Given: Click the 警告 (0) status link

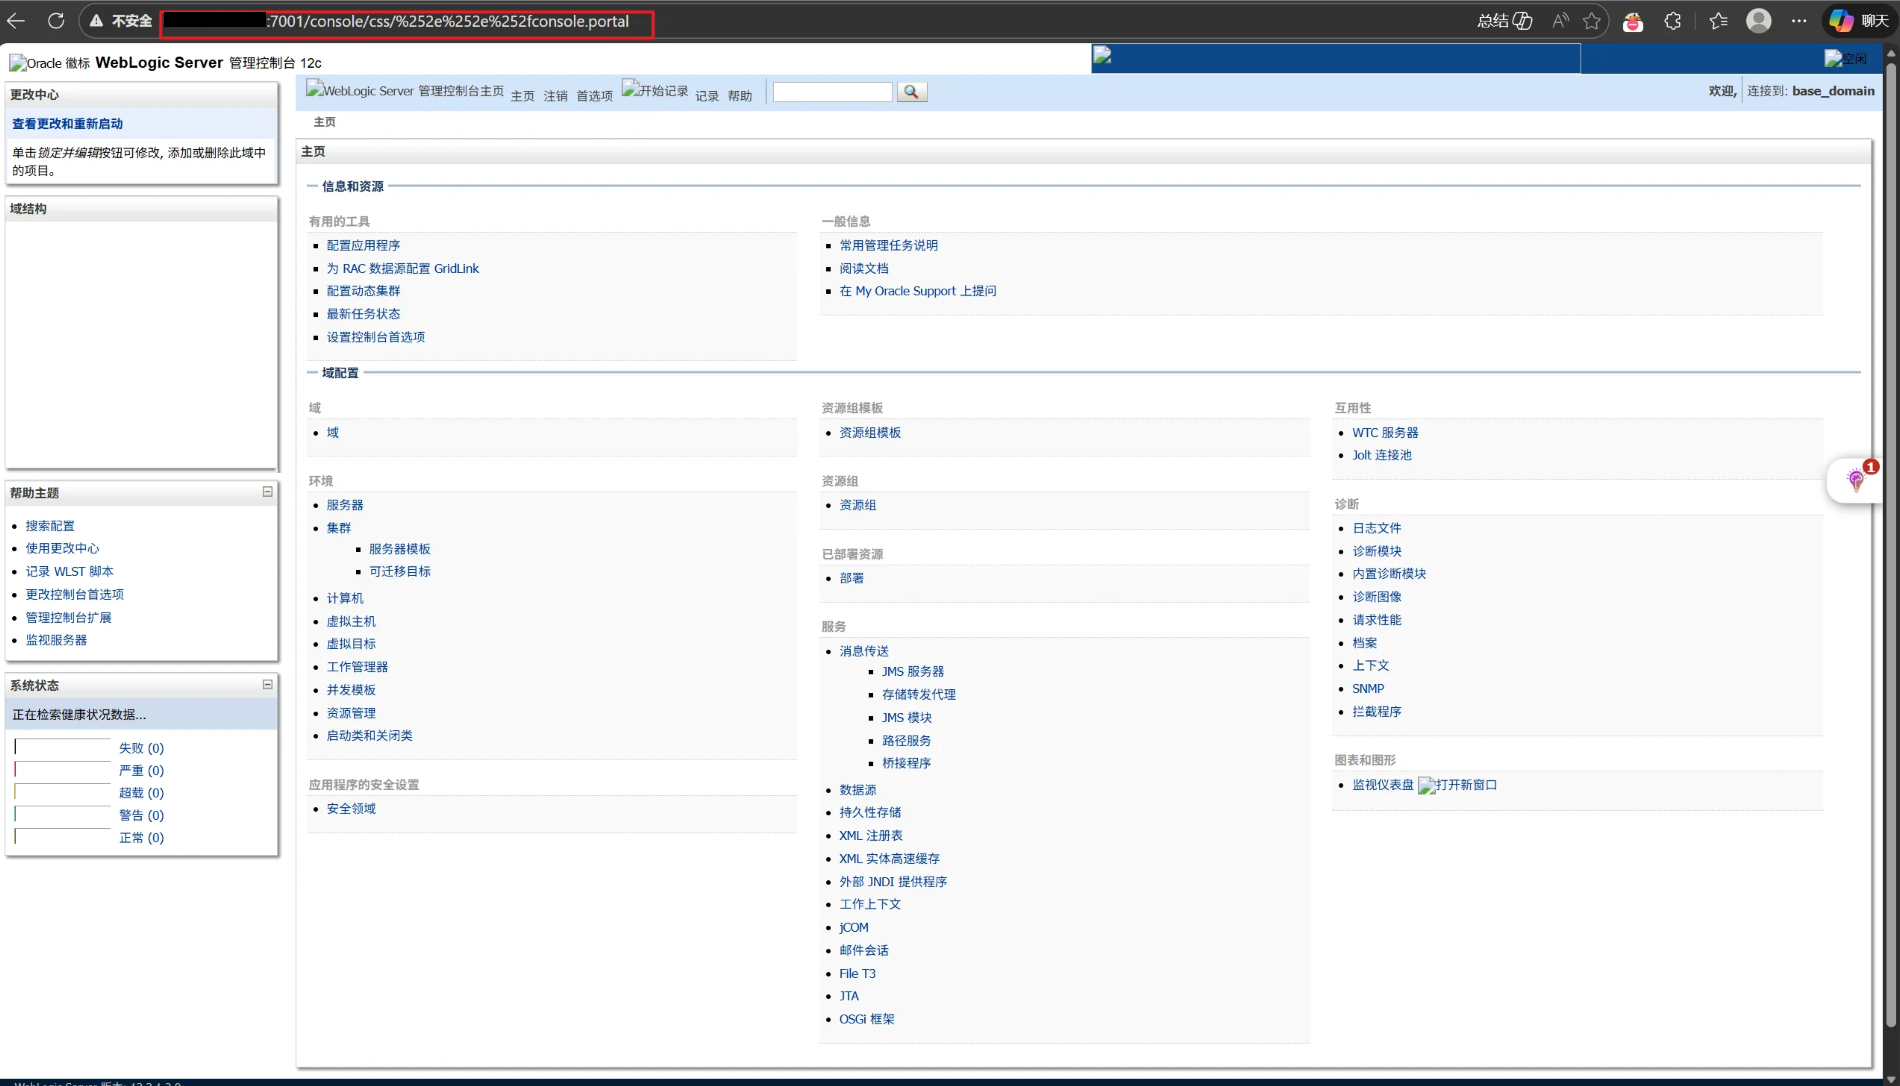Looking at the screenshot, I should click(141, 816).
